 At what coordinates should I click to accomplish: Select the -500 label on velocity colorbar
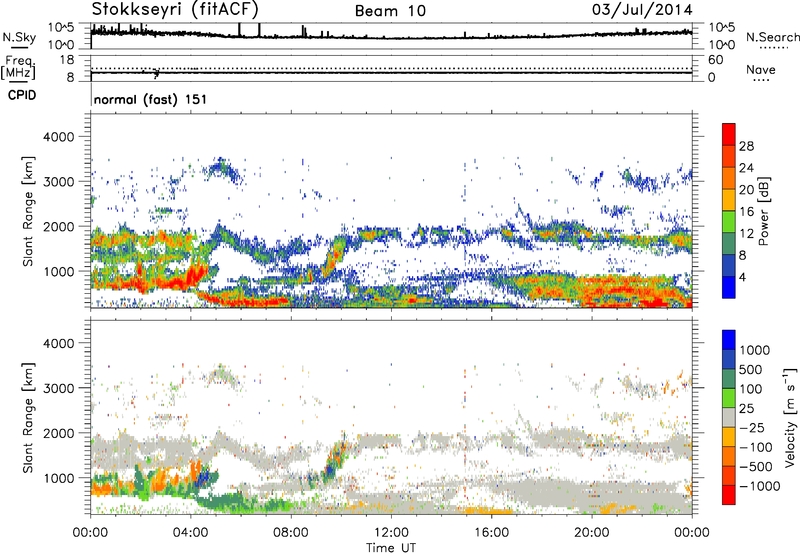pyautogui.click(x=756, y=466)
